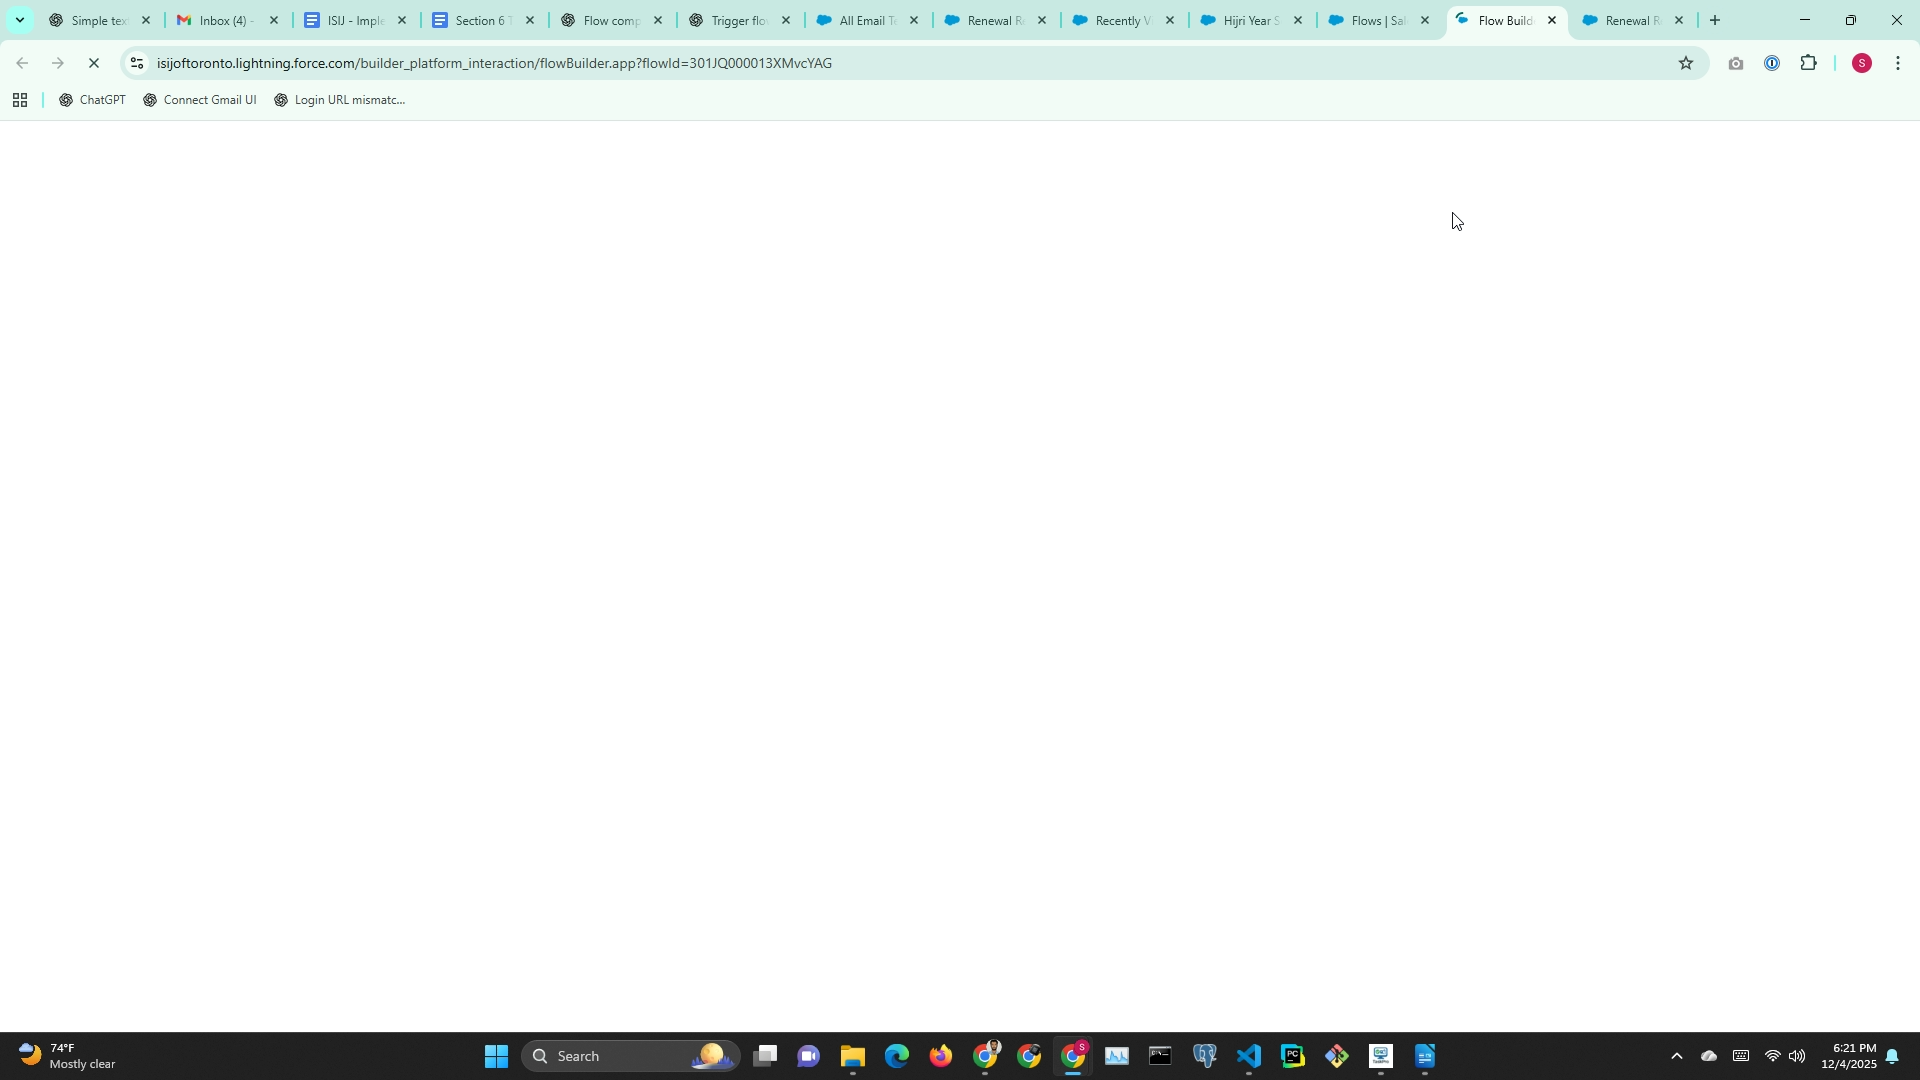
Task: Bookmark this page with star icon
Action: point(1686,63)
